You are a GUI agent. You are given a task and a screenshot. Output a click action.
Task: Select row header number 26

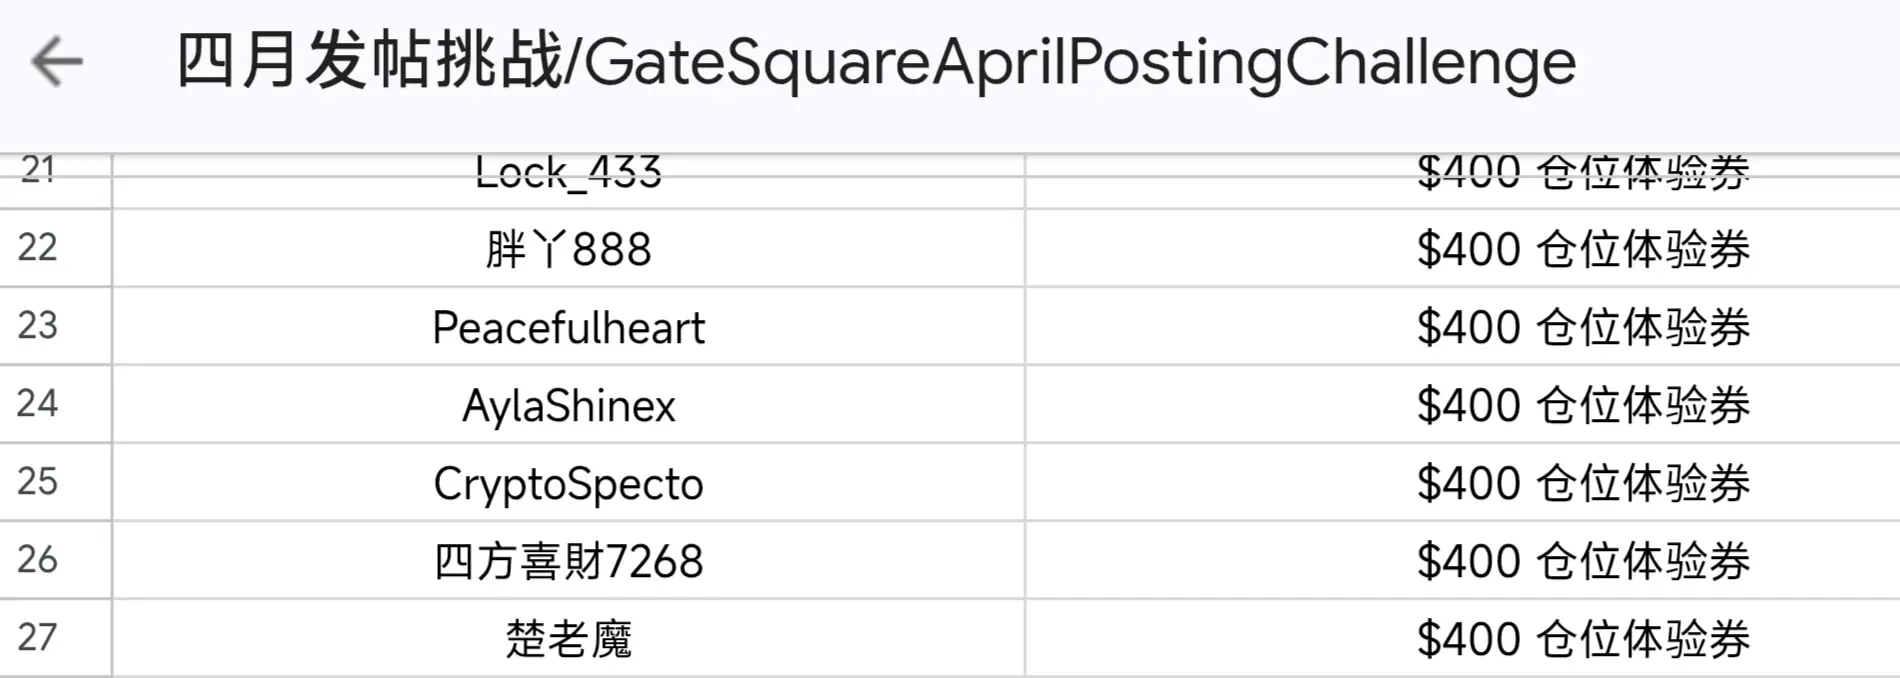[38, 560]
